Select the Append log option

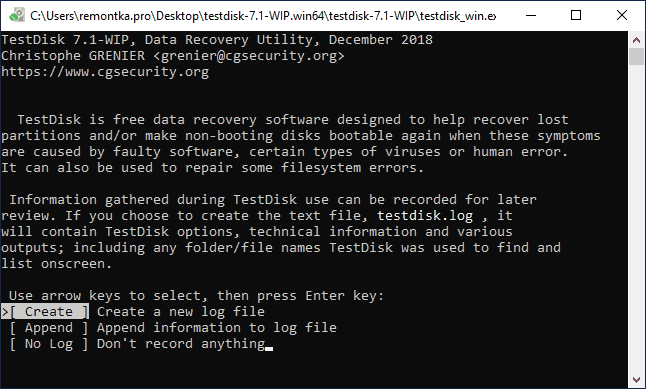tap(49, 328)
